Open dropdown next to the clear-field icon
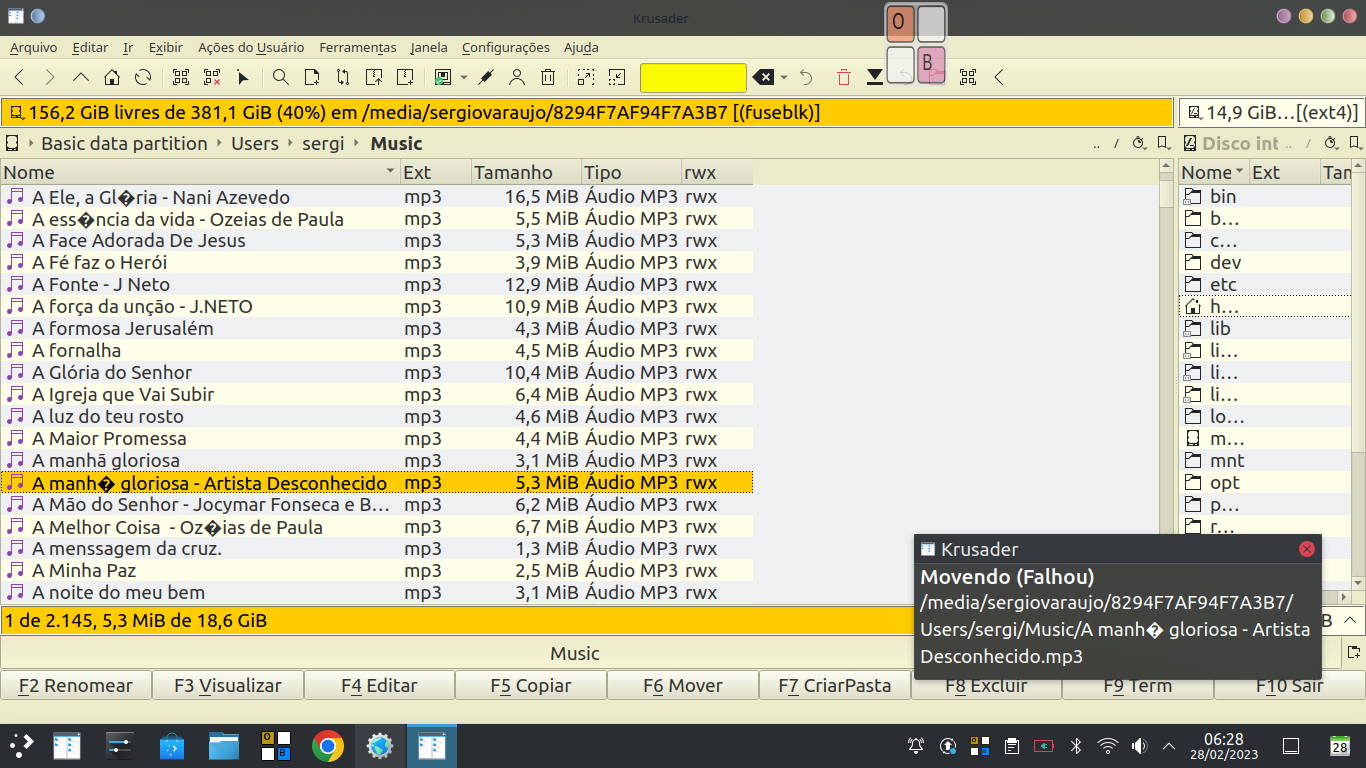The height and width of the screenshot is (768, 1366). click(x=784, y=77)
